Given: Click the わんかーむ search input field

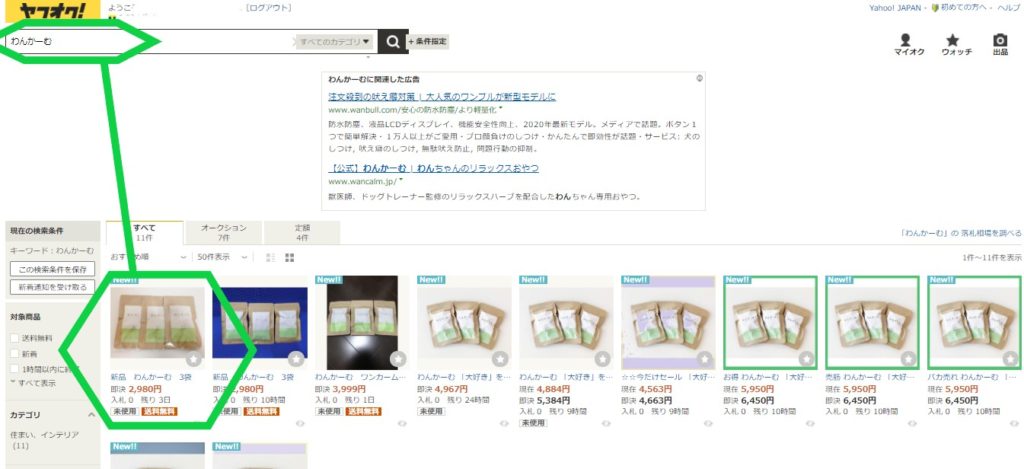Looking at the screenshot, I should click(x=150, y=42).
